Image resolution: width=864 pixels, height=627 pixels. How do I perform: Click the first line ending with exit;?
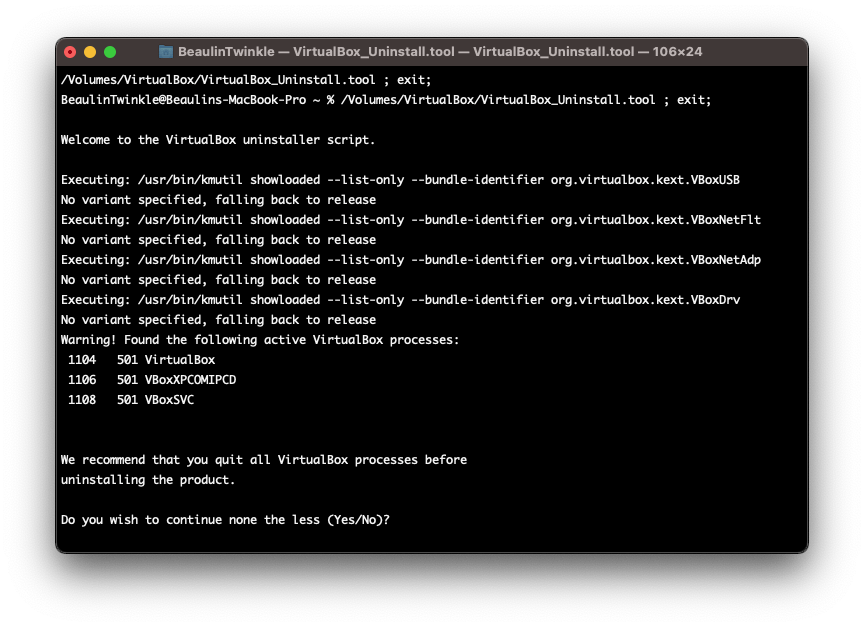pos(246,80)
